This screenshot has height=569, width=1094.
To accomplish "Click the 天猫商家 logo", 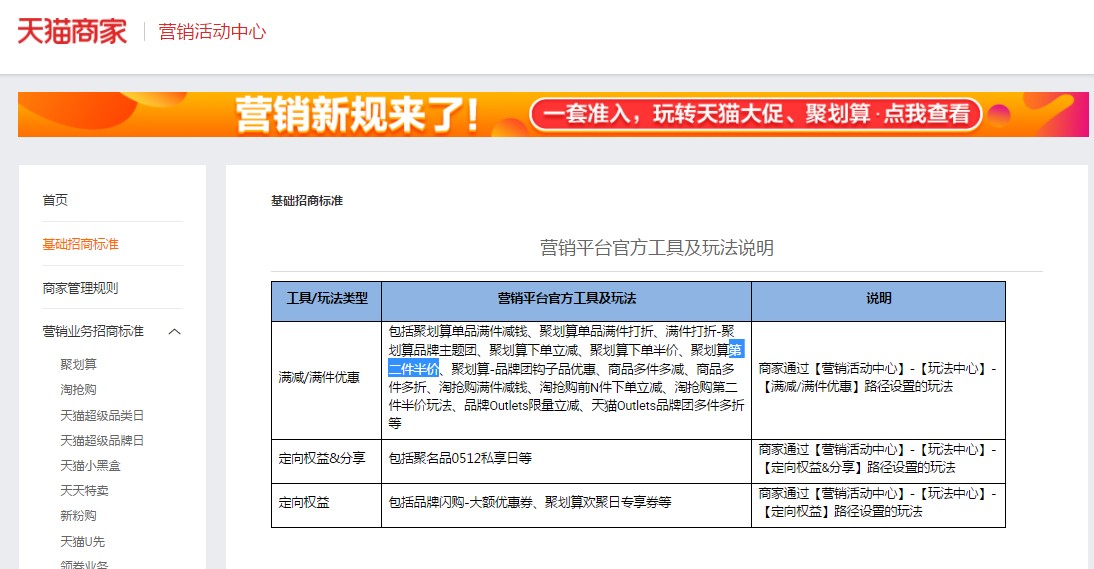I will (x=72, y=31).
